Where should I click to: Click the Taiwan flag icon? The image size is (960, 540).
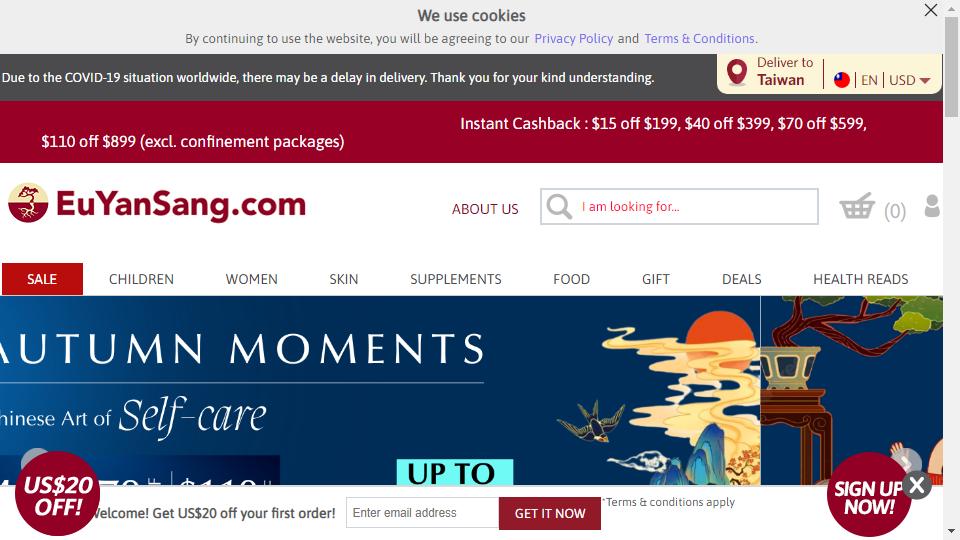842,80
